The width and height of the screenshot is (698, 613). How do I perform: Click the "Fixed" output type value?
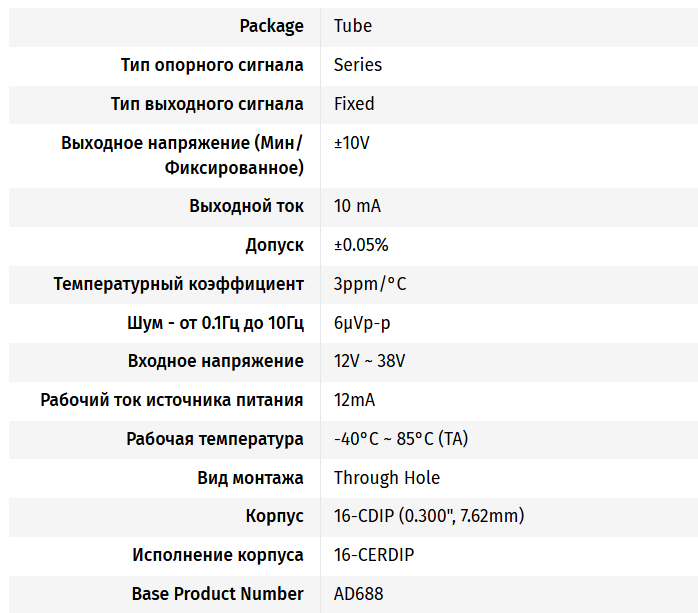(354, 104)
